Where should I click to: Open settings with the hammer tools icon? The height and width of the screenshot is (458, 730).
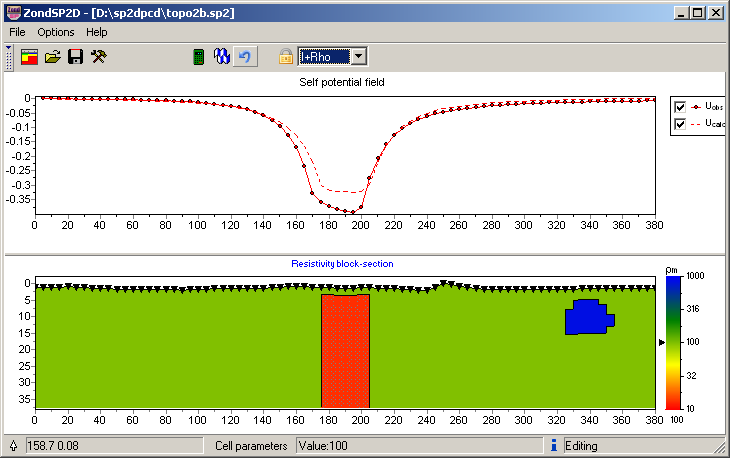pyautogui.click(x=98, y=57)
